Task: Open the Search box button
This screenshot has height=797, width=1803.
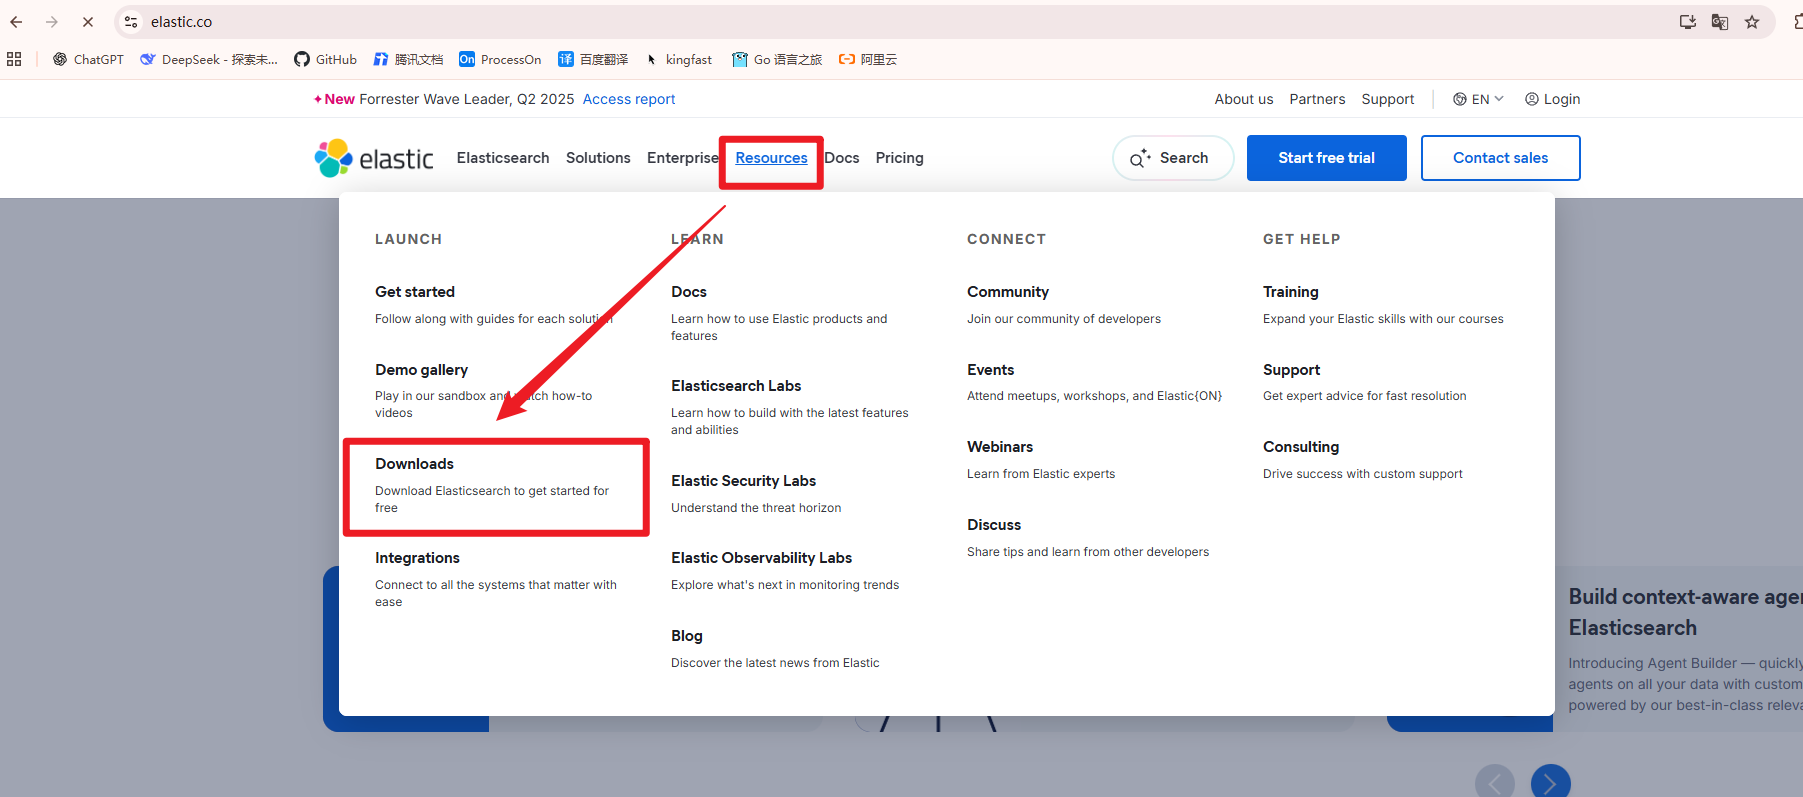Action: click(x=1173, y=158)
